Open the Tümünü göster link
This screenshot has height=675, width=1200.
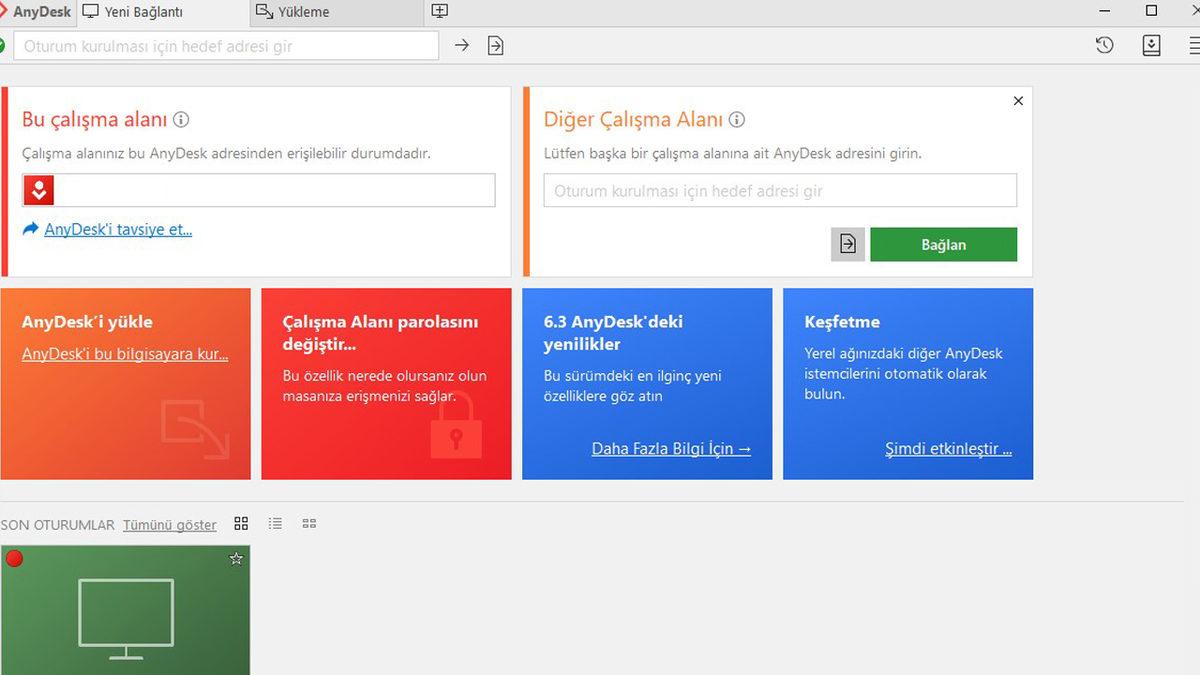[x=169, y=524]
